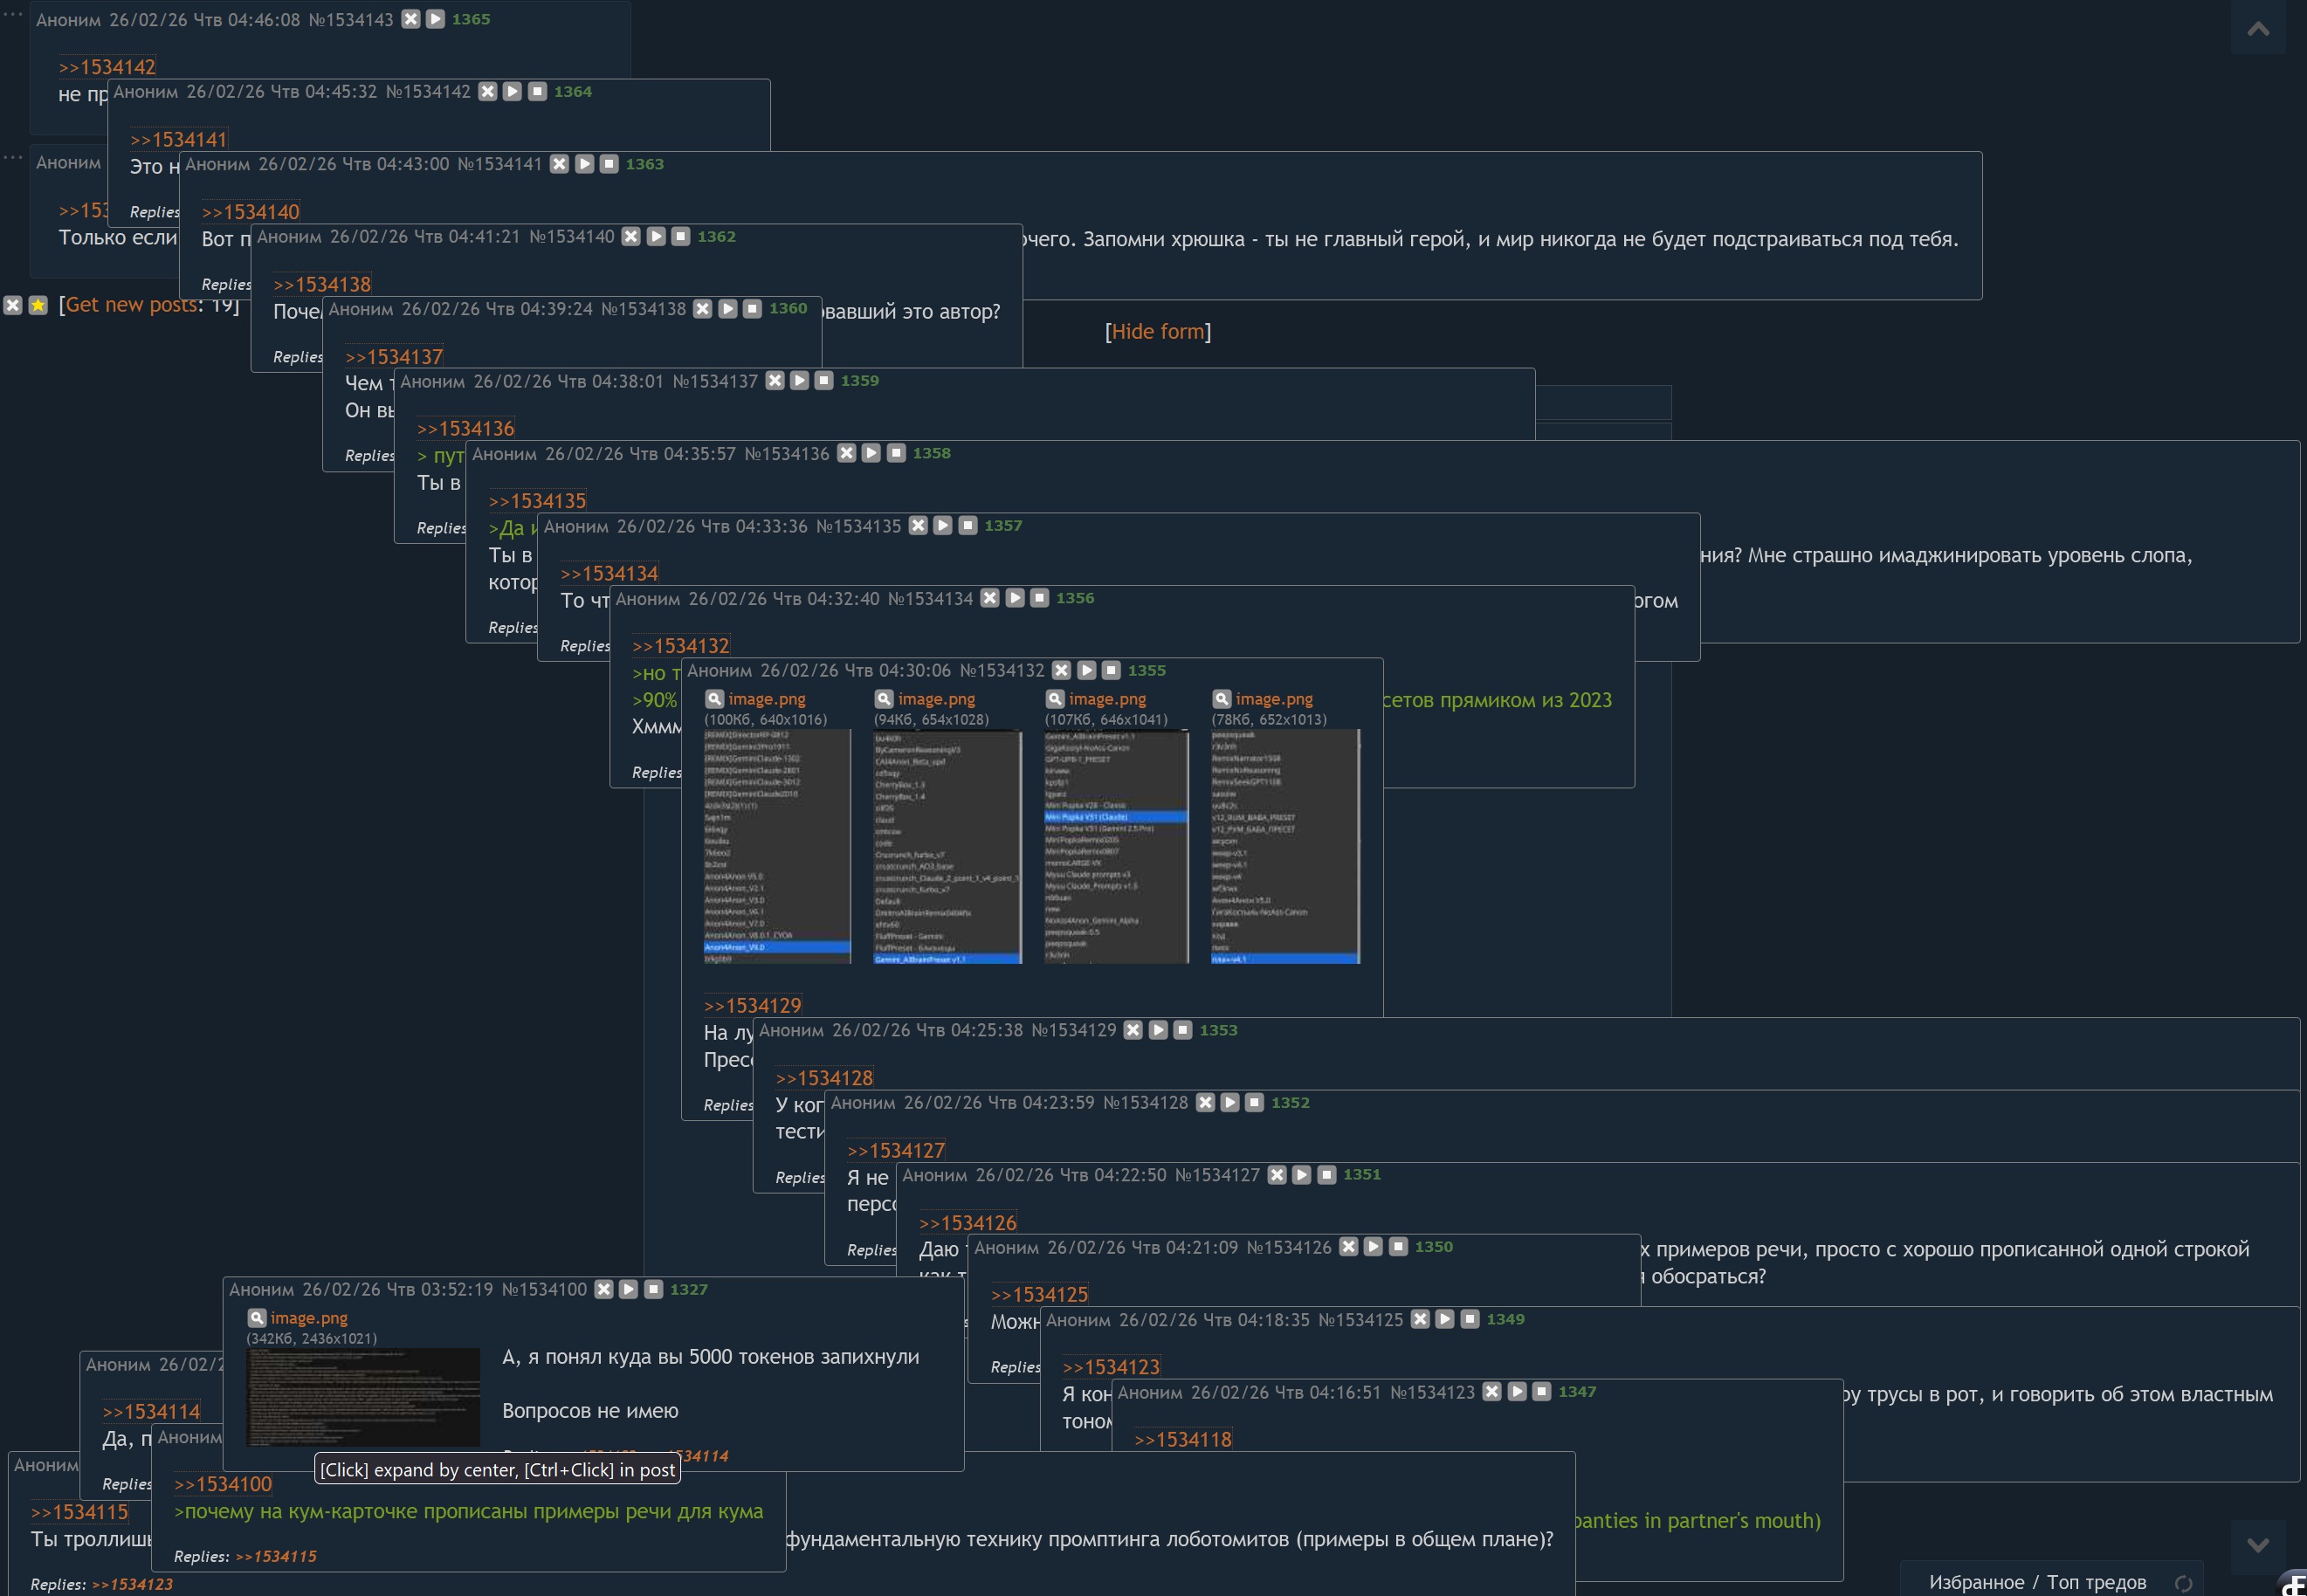
Task: Open three-dot menu beside post №1534143
Action: 12,13
